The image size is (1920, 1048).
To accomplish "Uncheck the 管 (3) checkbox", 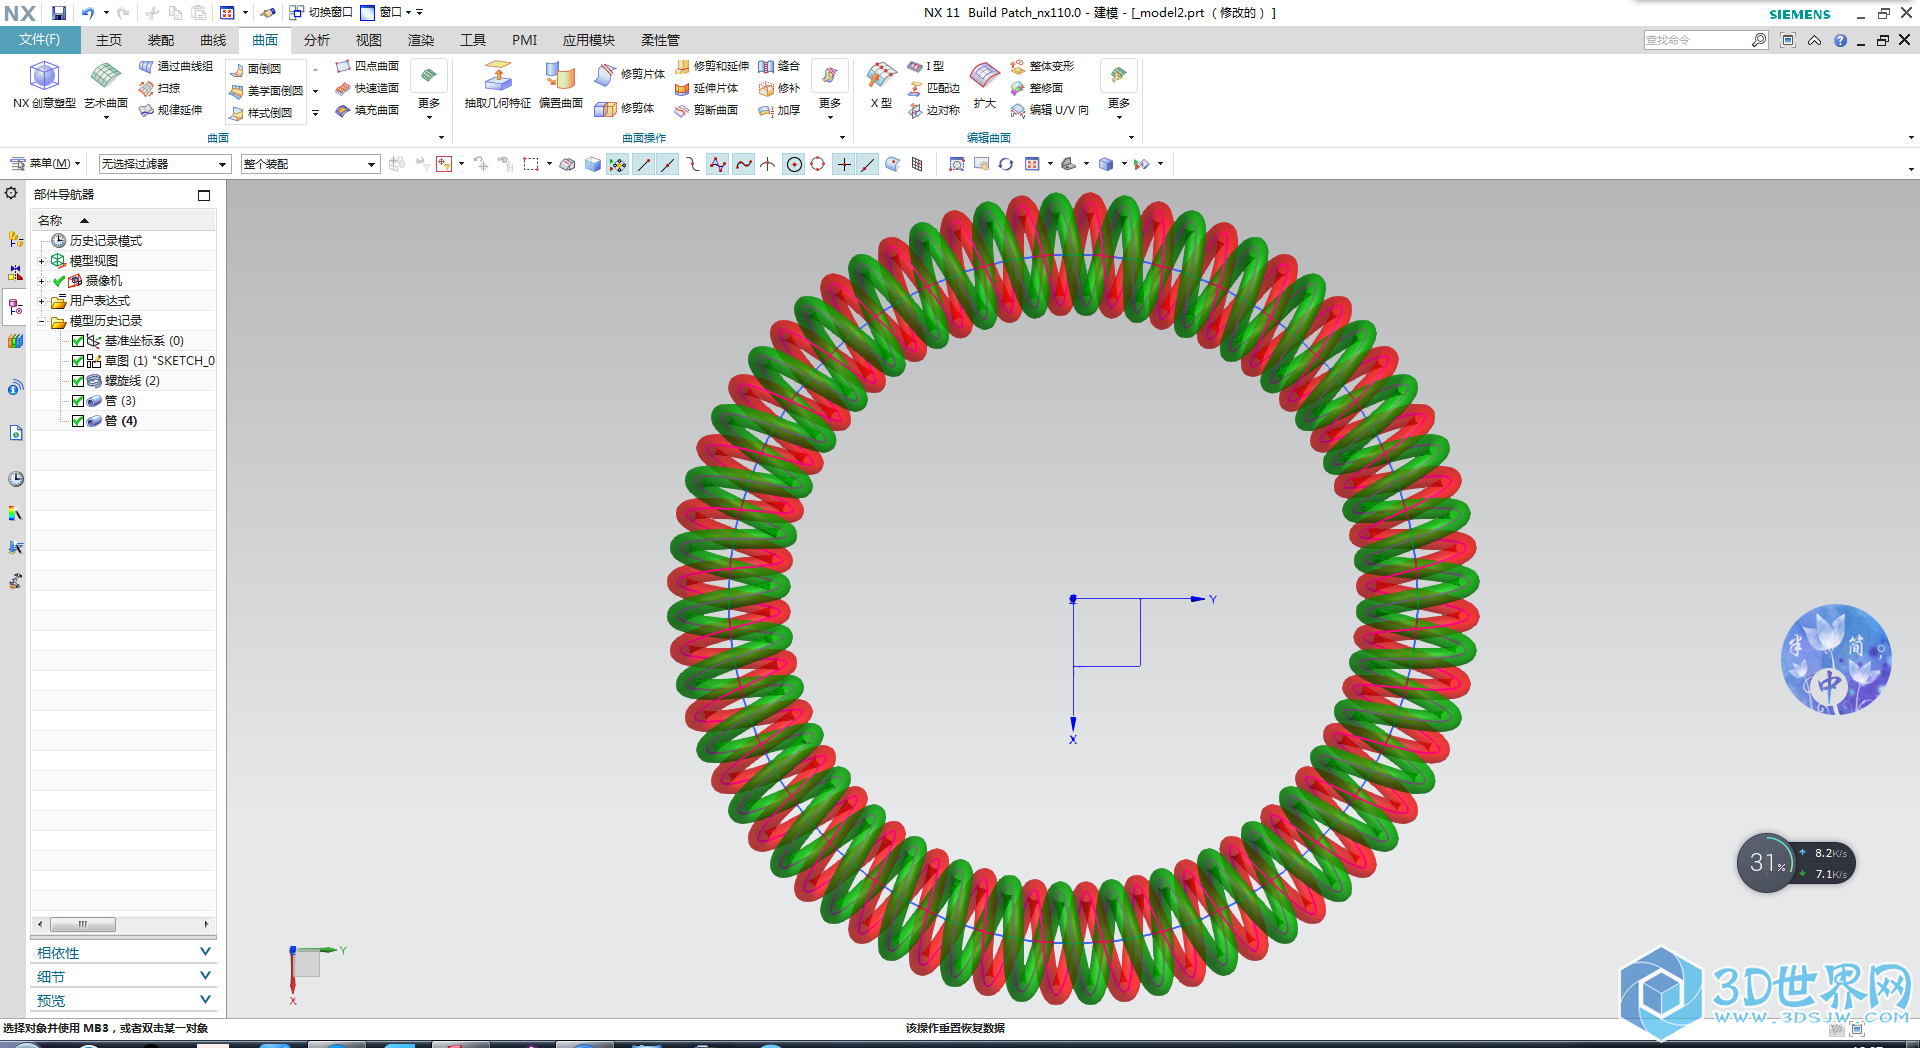I will coord(78,401).
